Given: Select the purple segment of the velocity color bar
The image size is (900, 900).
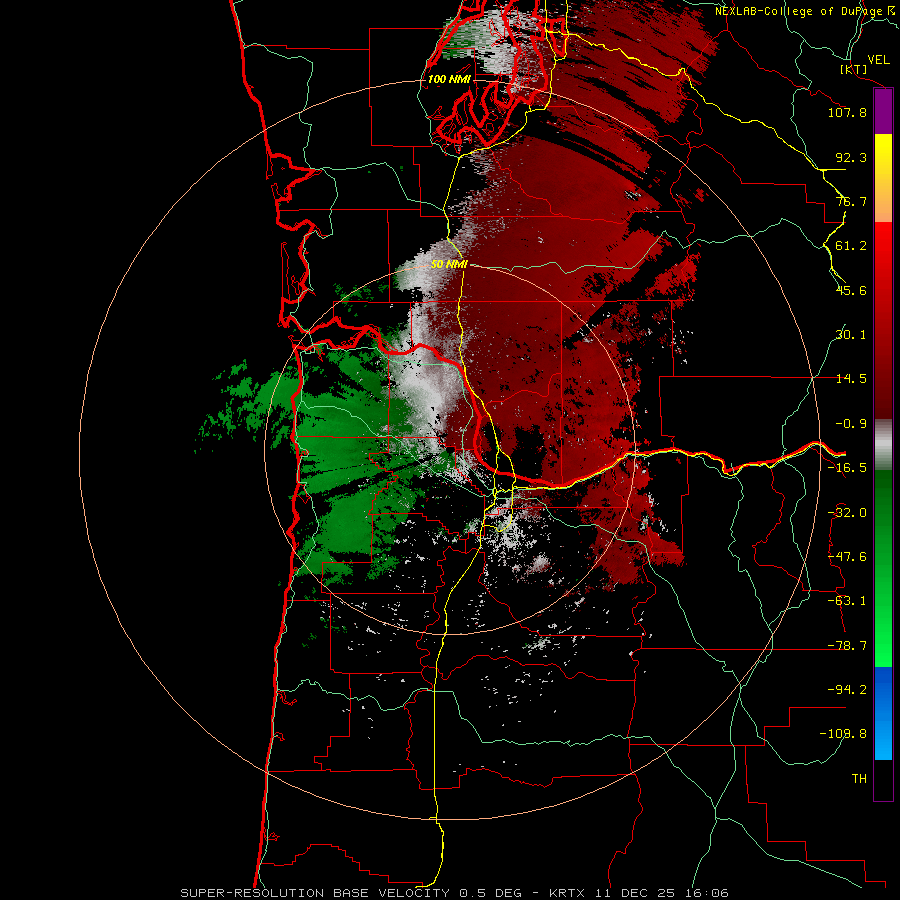Looking at the screenshot, I should click(x=883, y=111).
